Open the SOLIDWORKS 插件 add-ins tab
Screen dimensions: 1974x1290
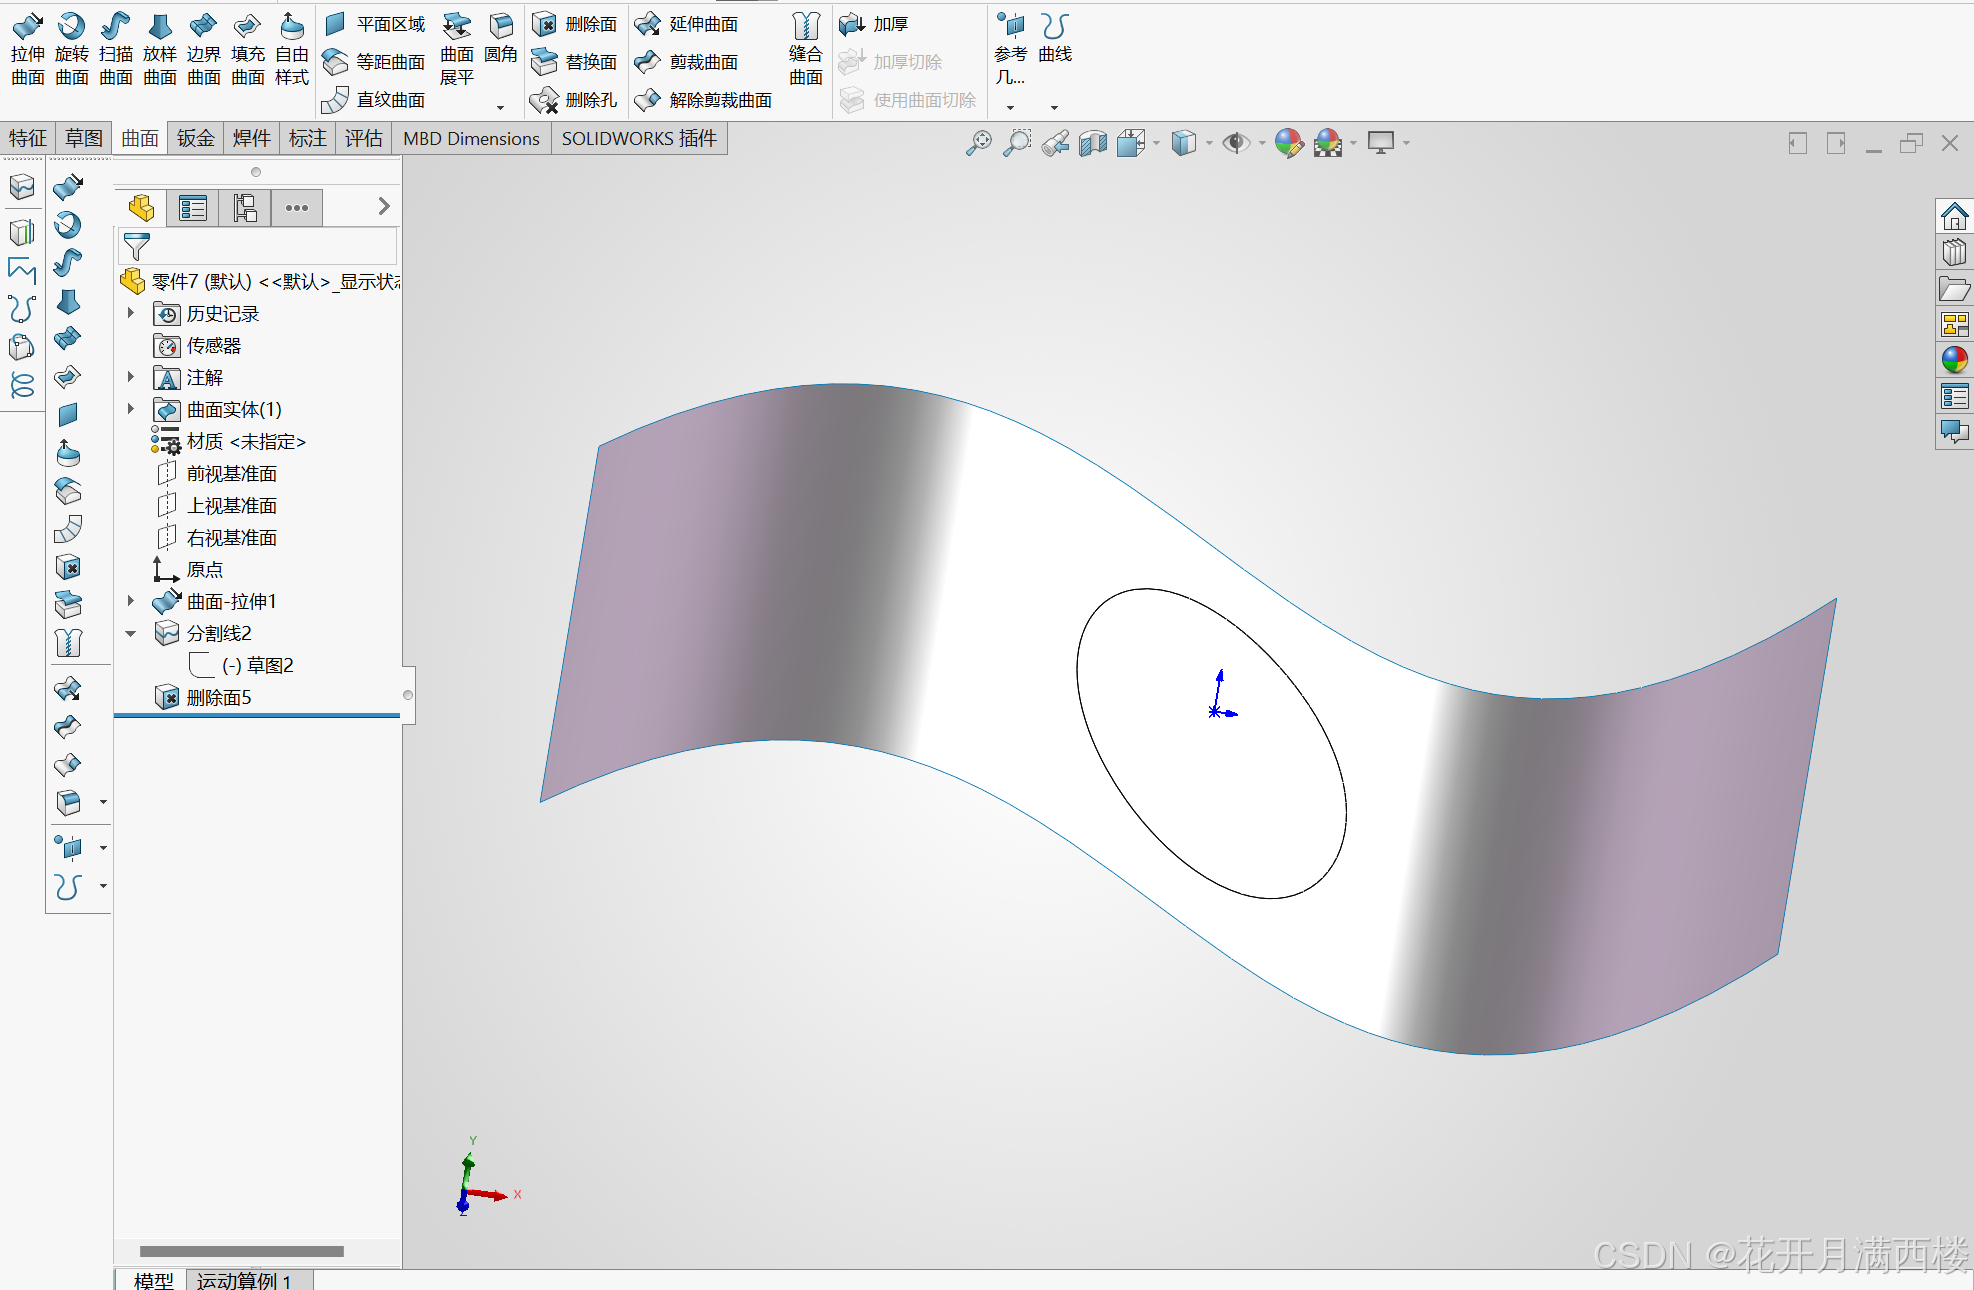639,138
